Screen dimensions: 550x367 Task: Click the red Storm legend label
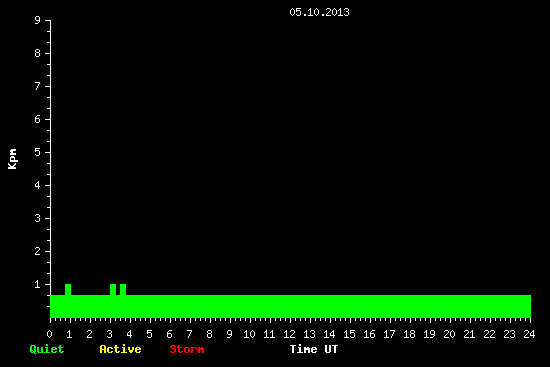coord(187,349)
